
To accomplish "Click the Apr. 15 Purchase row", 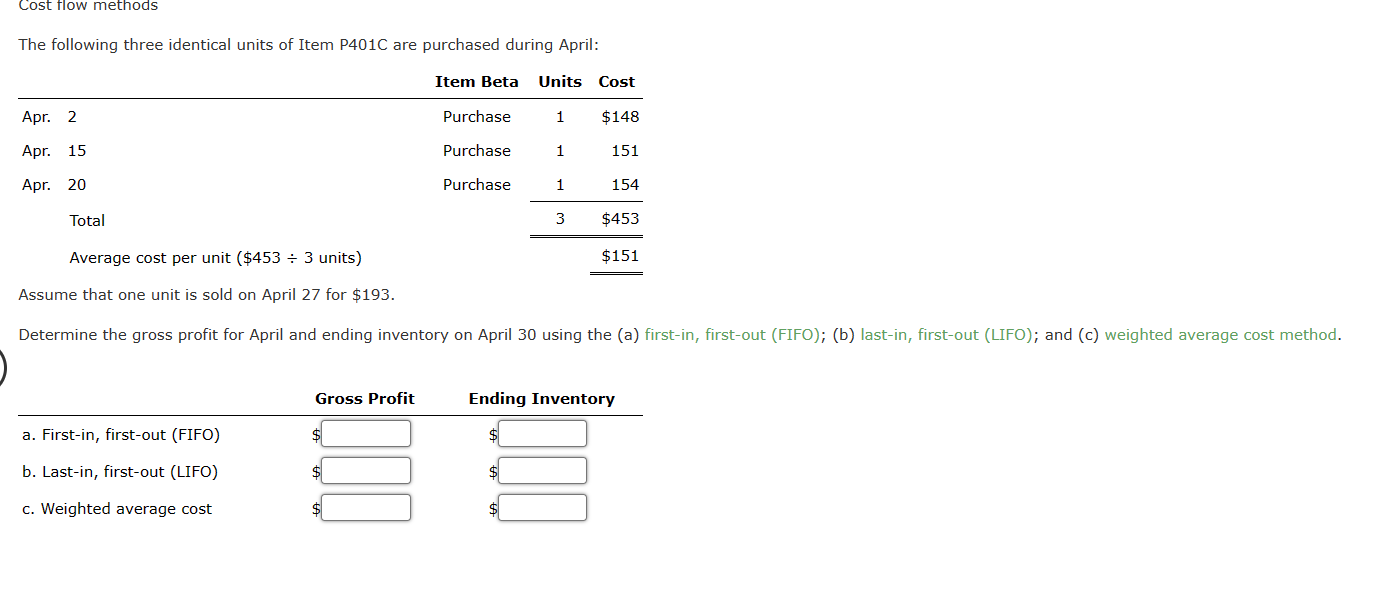I will (330, 150).
